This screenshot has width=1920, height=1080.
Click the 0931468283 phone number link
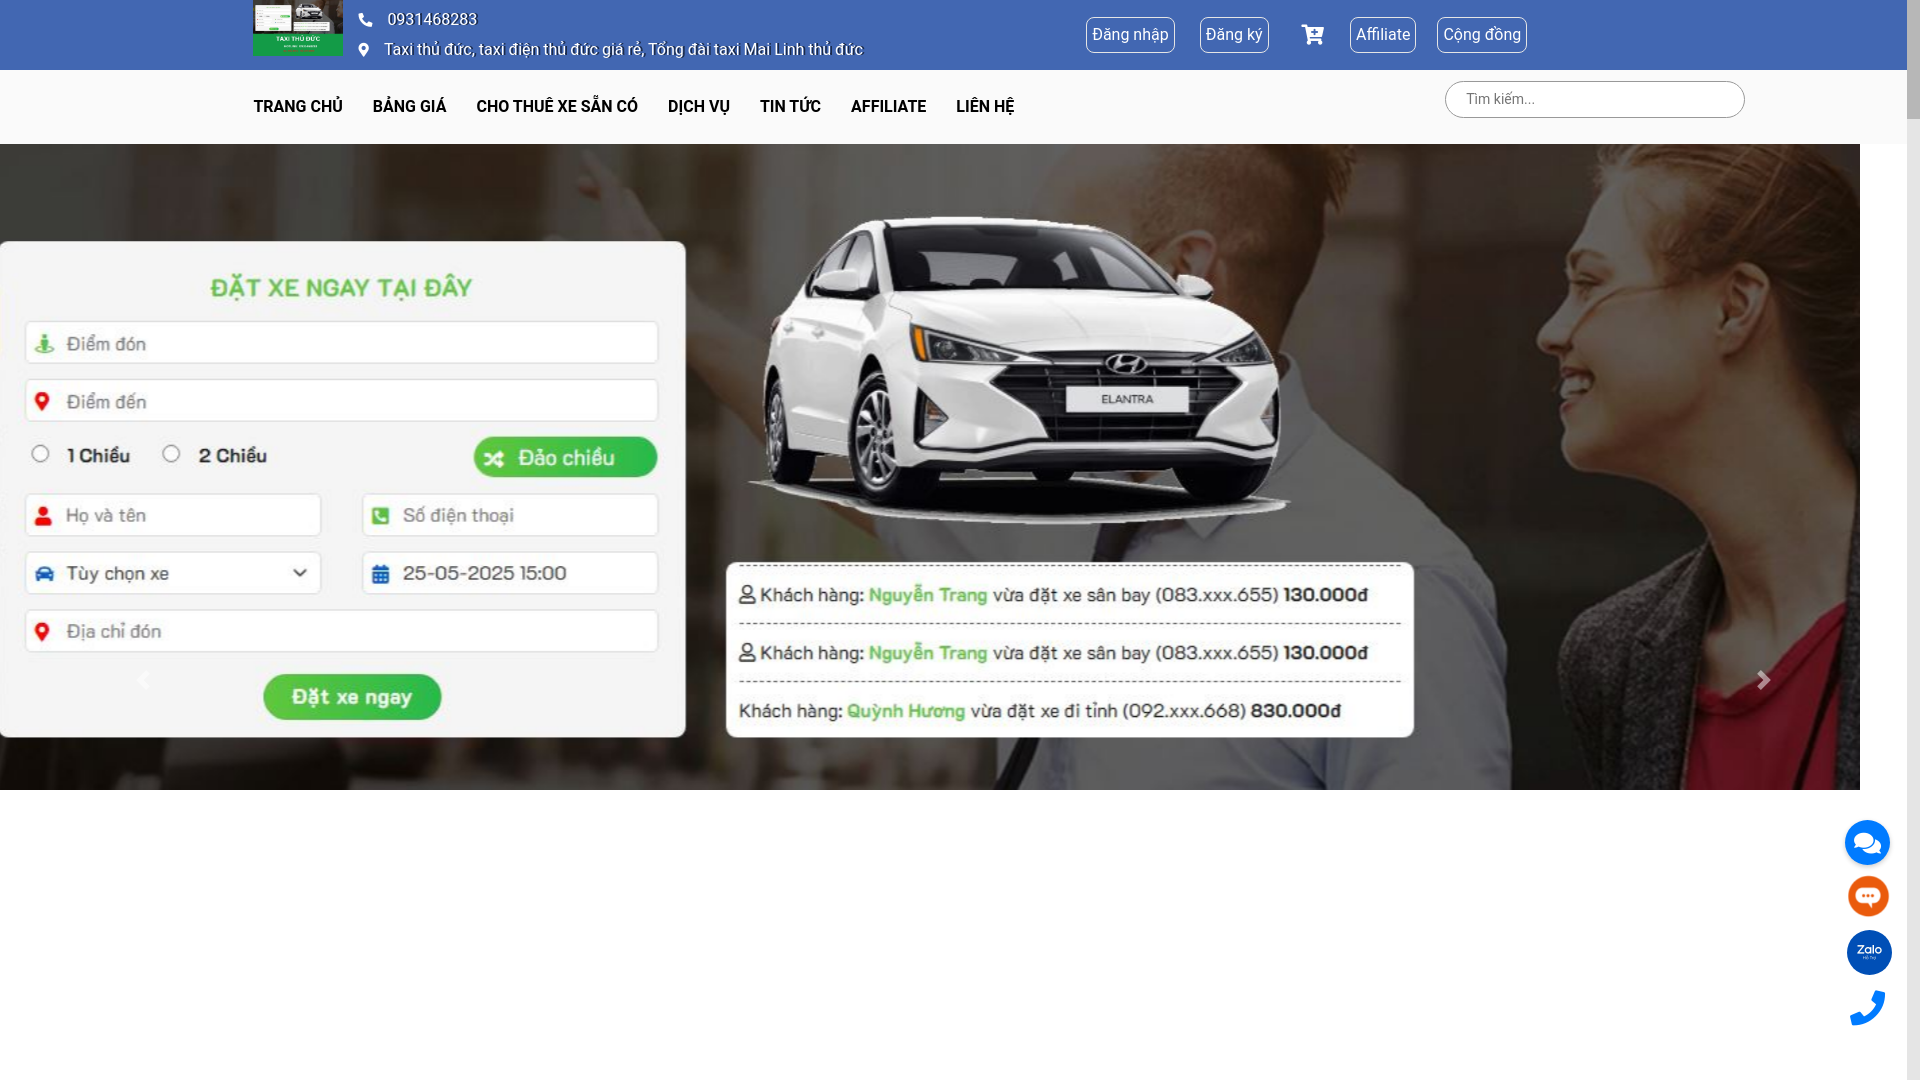point(432,20)
